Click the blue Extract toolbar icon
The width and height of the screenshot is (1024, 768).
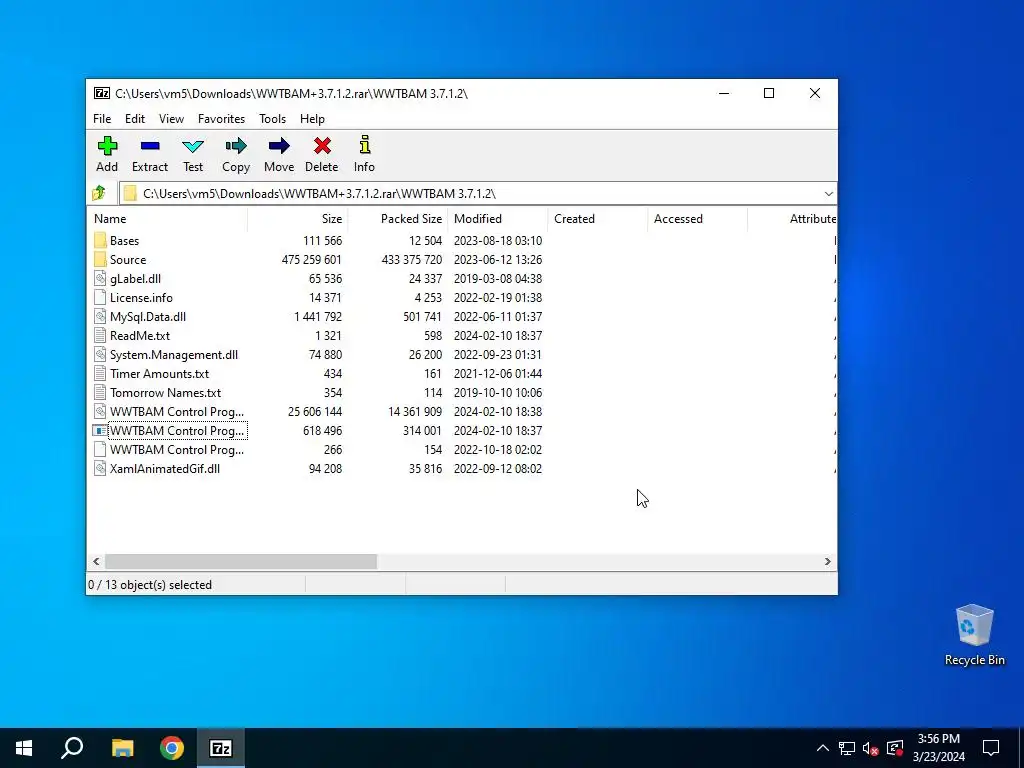150,146
